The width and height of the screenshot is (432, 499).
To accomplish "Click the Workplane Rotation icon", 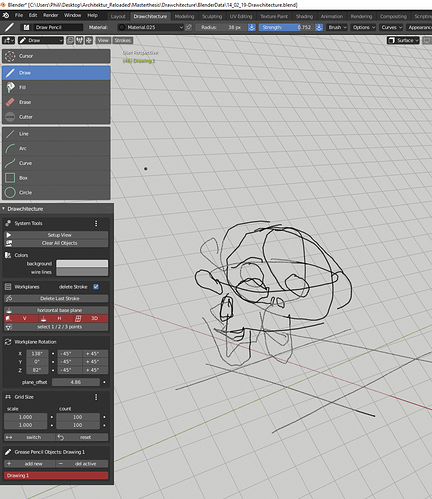I will [x=8, y=342].
